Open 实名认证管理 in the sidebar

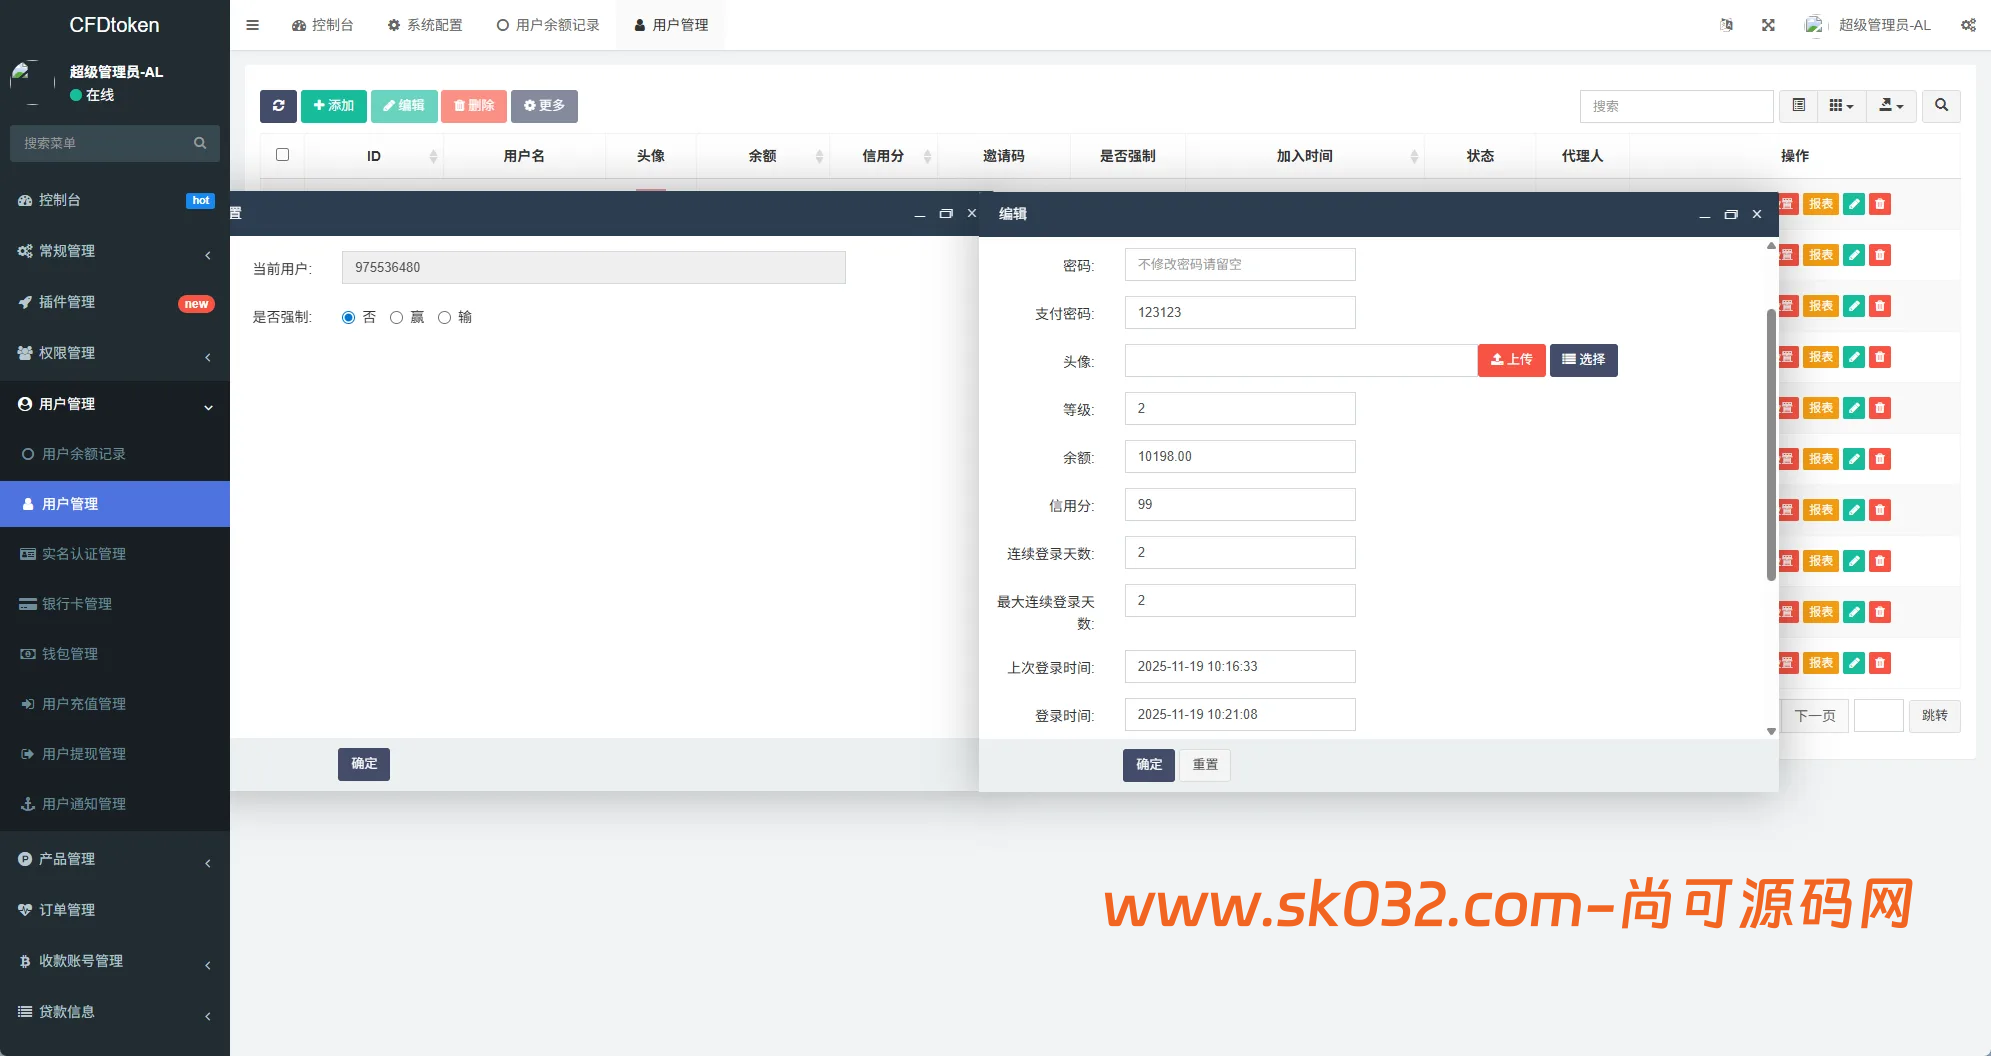(x=115, y=554)
